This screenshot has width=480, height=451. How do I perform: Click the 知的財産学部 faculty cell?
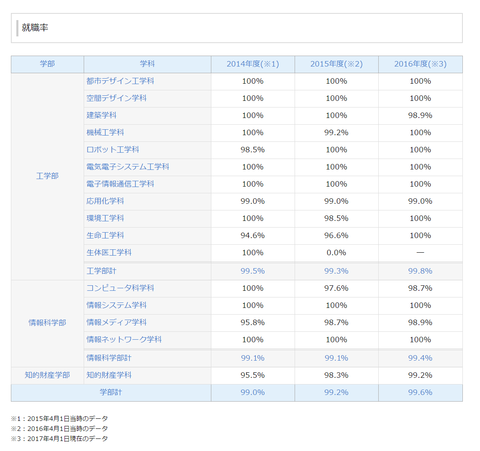pos(47,375)
